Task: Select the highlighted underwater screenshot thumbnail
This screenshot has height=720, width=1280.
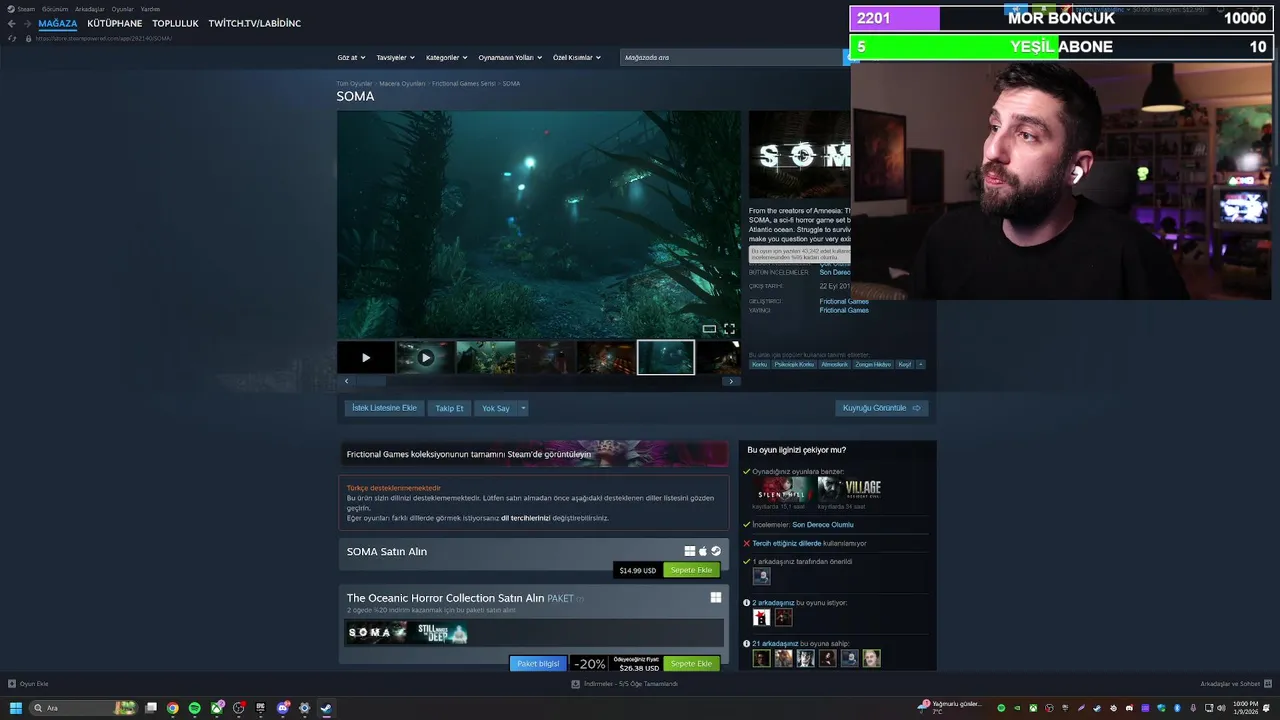Action: click(666, 357)
